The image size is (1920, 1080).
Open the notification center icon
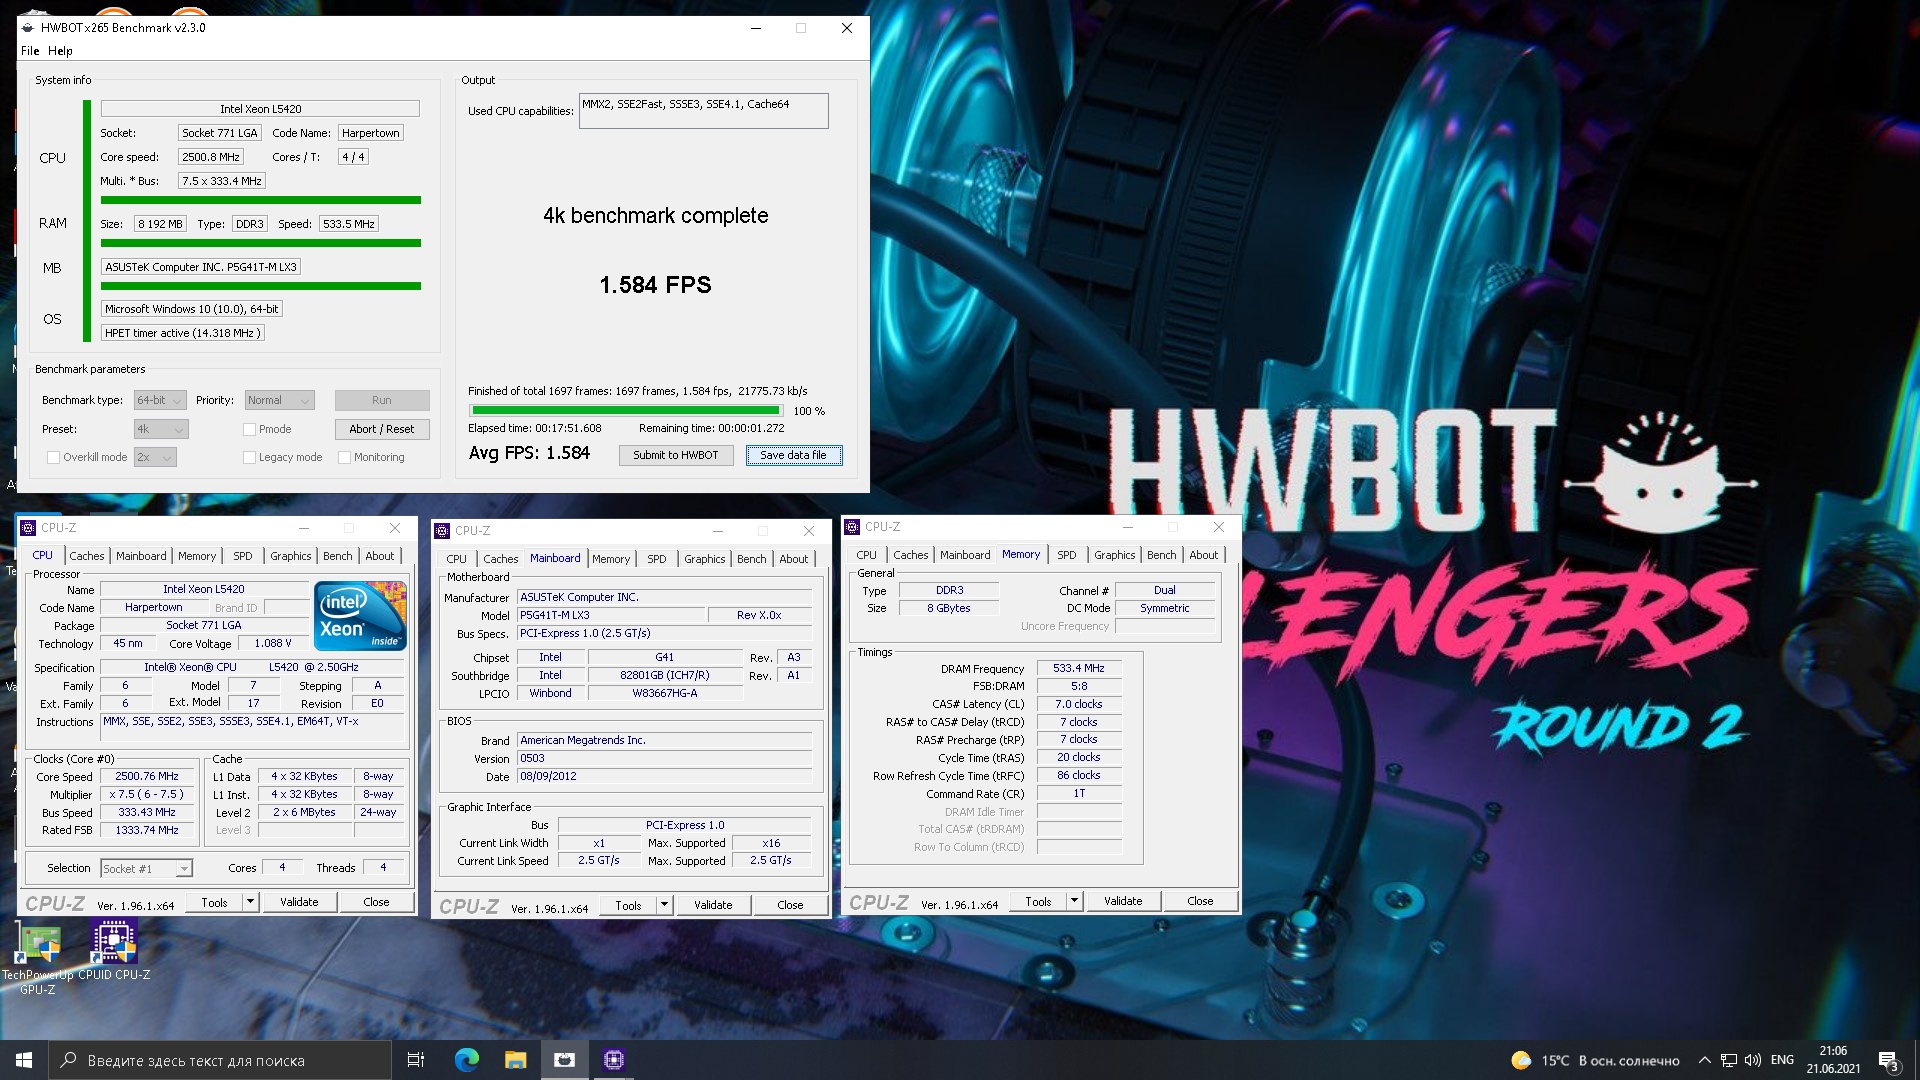coord(1888,1060)
